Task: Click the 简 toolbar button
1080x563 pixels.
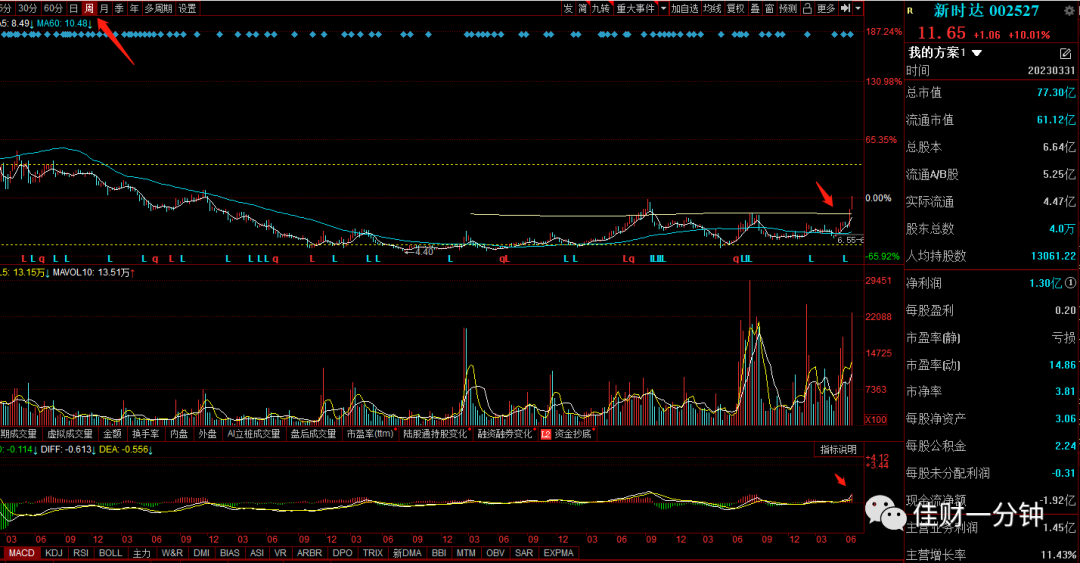Action: 583,8
